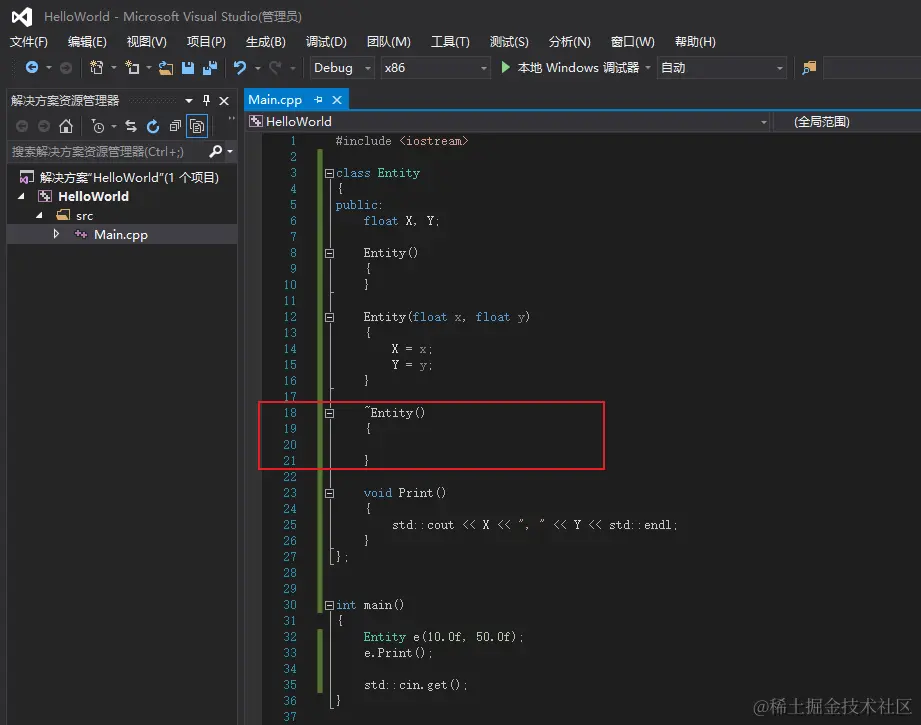This screenshot has width=921, height=725.
Task: Close the Main.cpp tab
Action: pos(337,100)
